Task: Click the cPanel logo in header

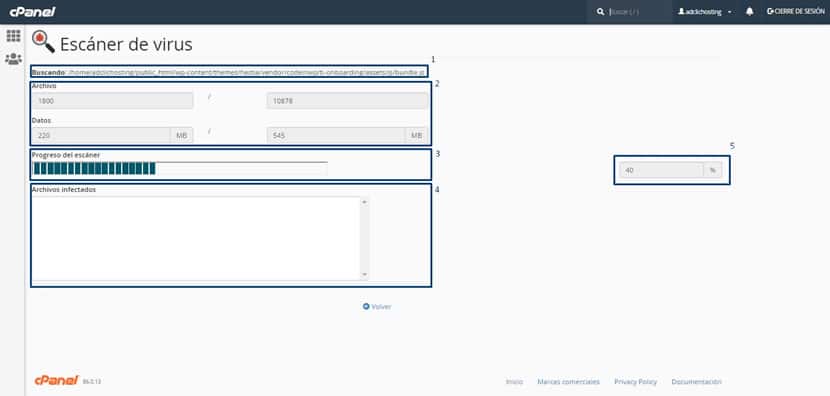Action: (x=32, y=12)
